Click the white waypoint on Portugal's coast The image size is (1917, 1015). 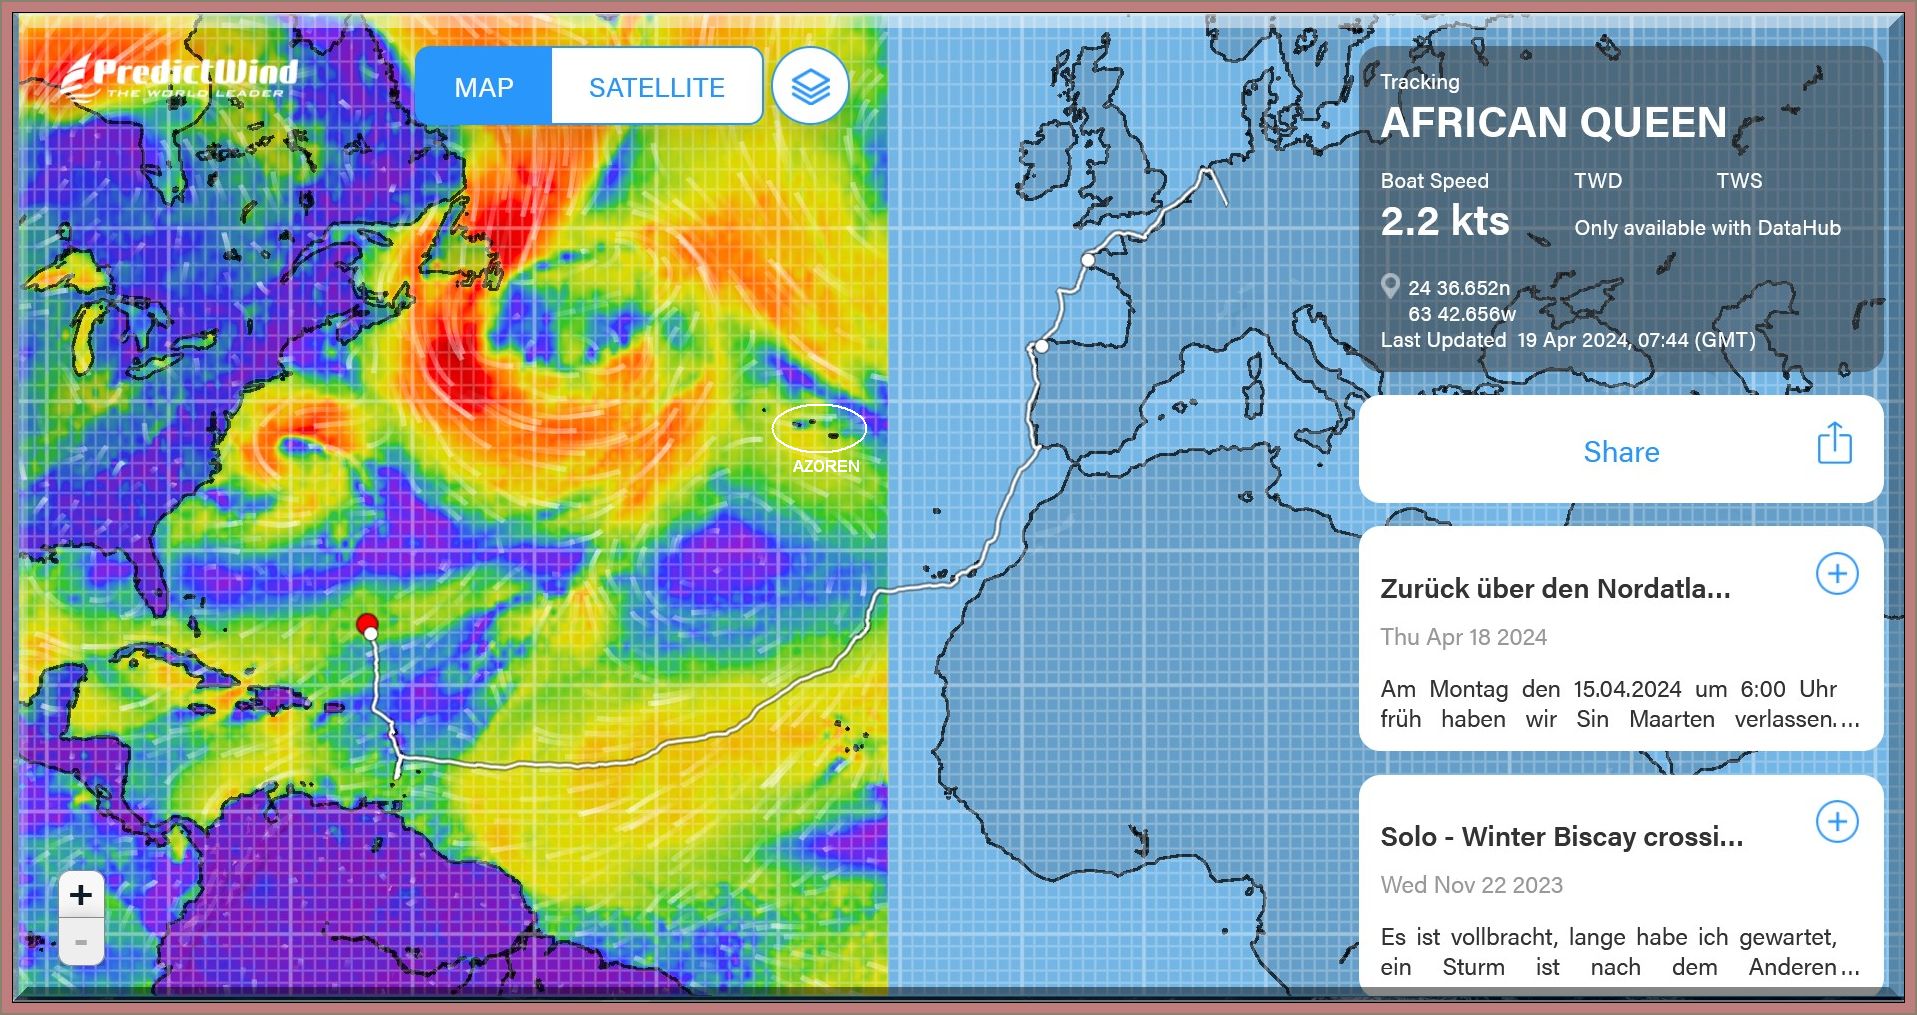click(x=1041, y=346)
